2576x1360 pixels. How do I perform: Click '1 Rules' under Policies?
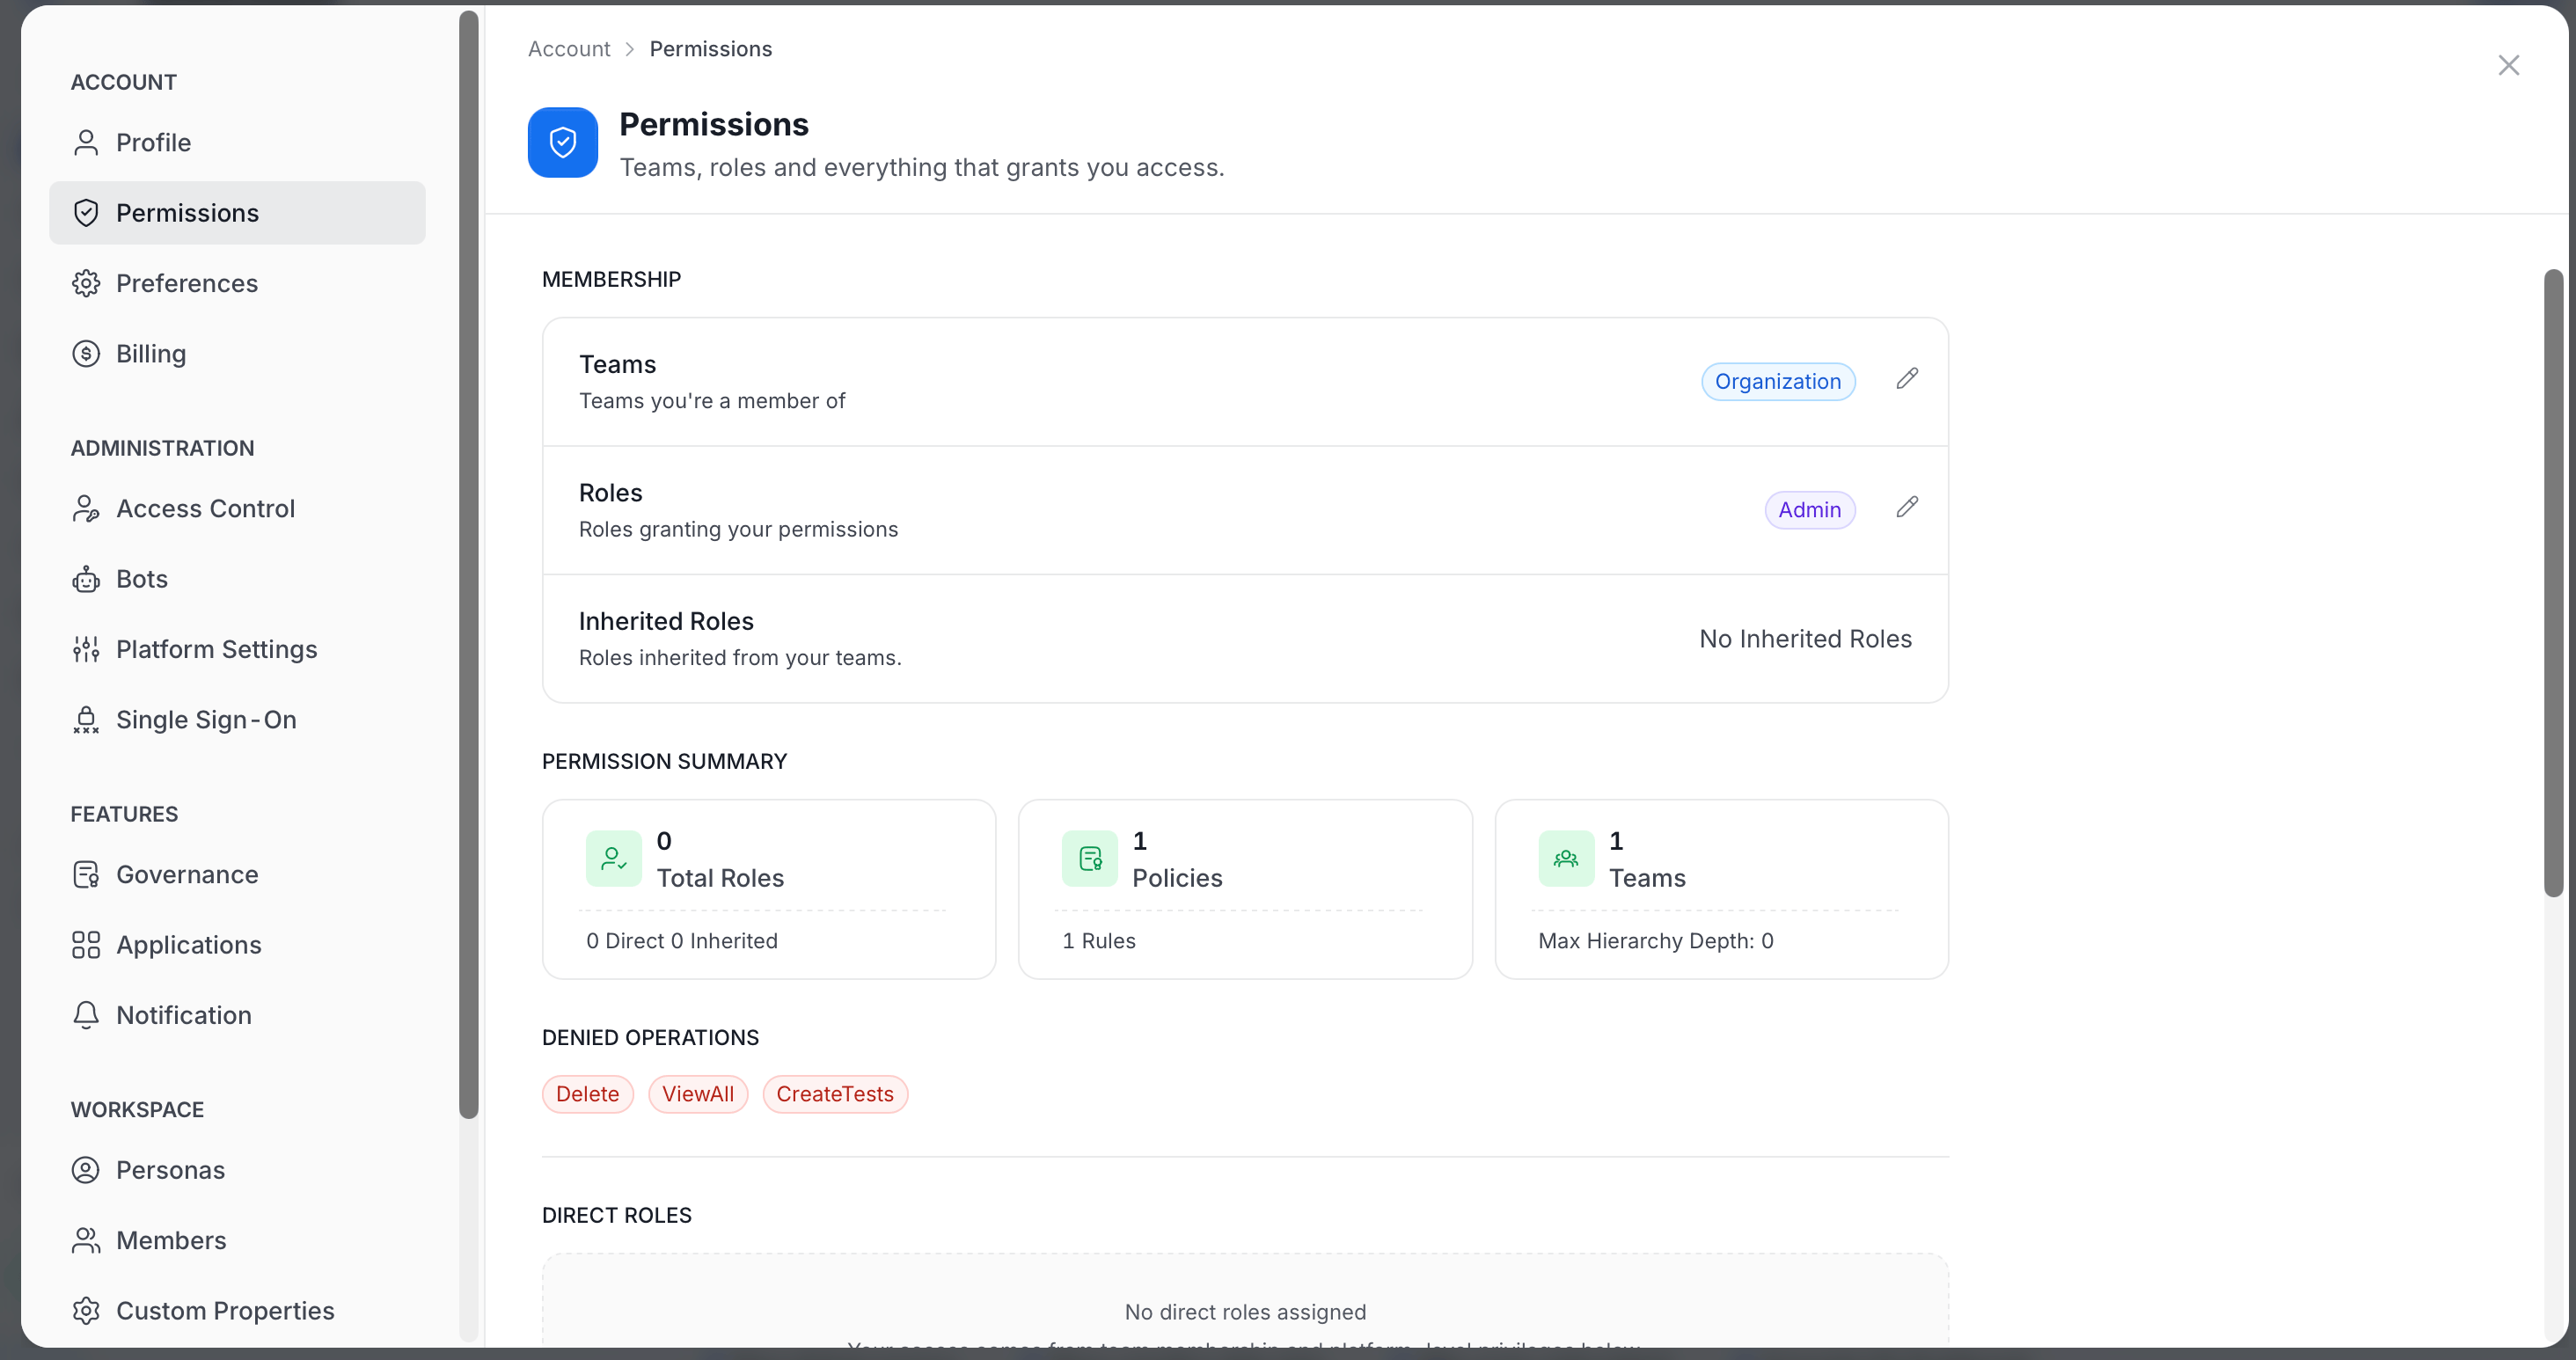tap(1099, 941)
